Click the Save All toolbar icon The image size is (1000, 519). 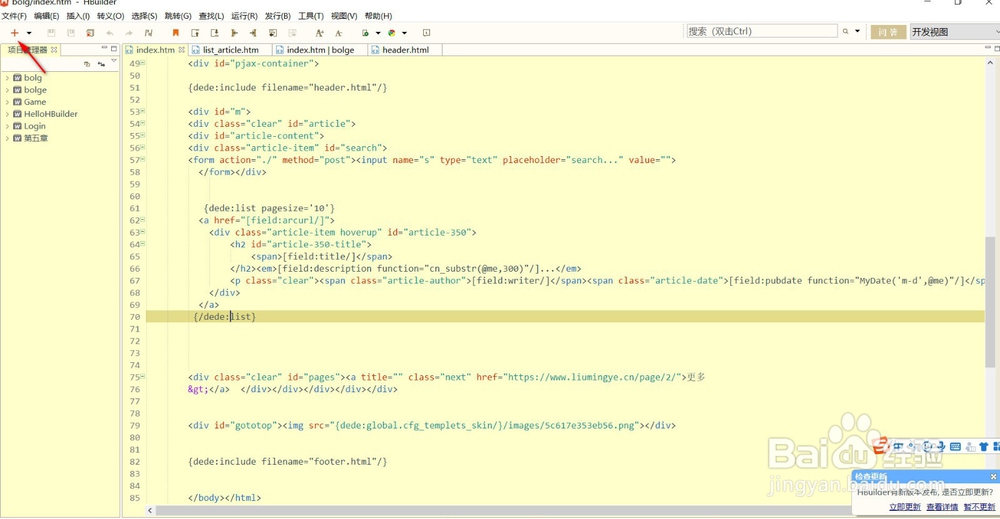pos(71,33)
